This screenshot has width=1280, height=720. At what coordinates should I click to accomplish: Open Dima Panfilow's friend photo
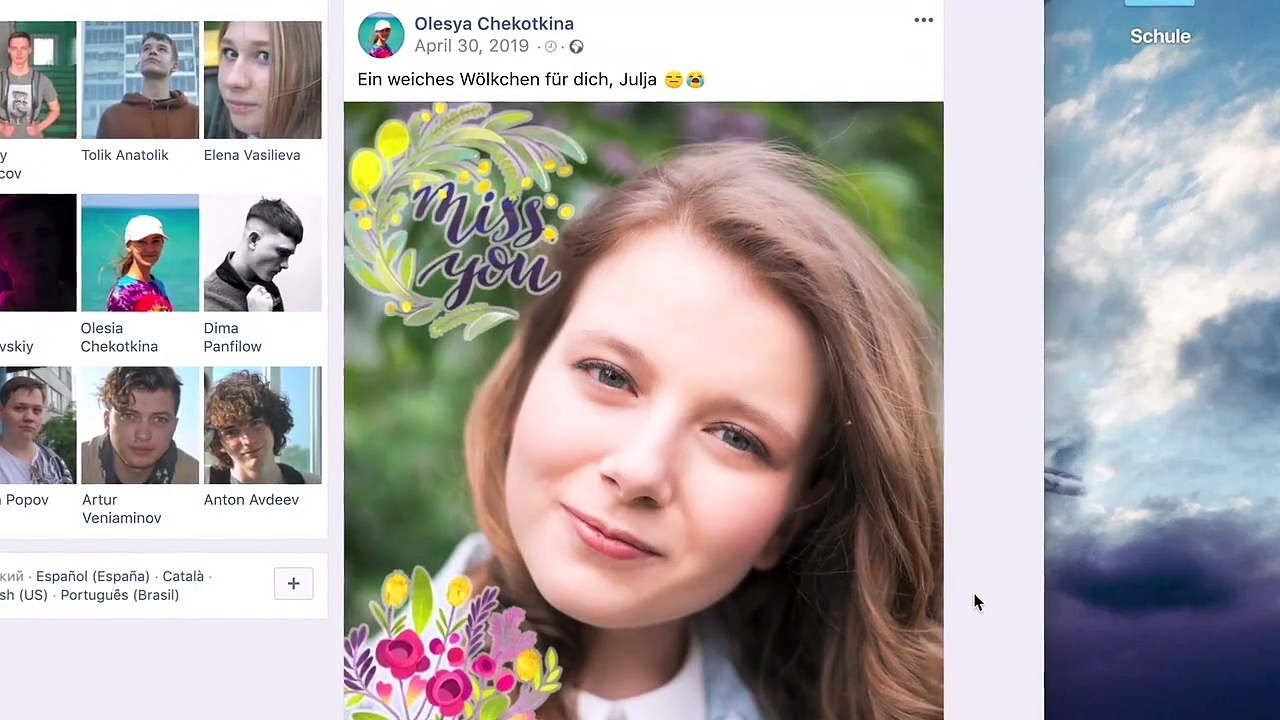[x=262, y=253]
